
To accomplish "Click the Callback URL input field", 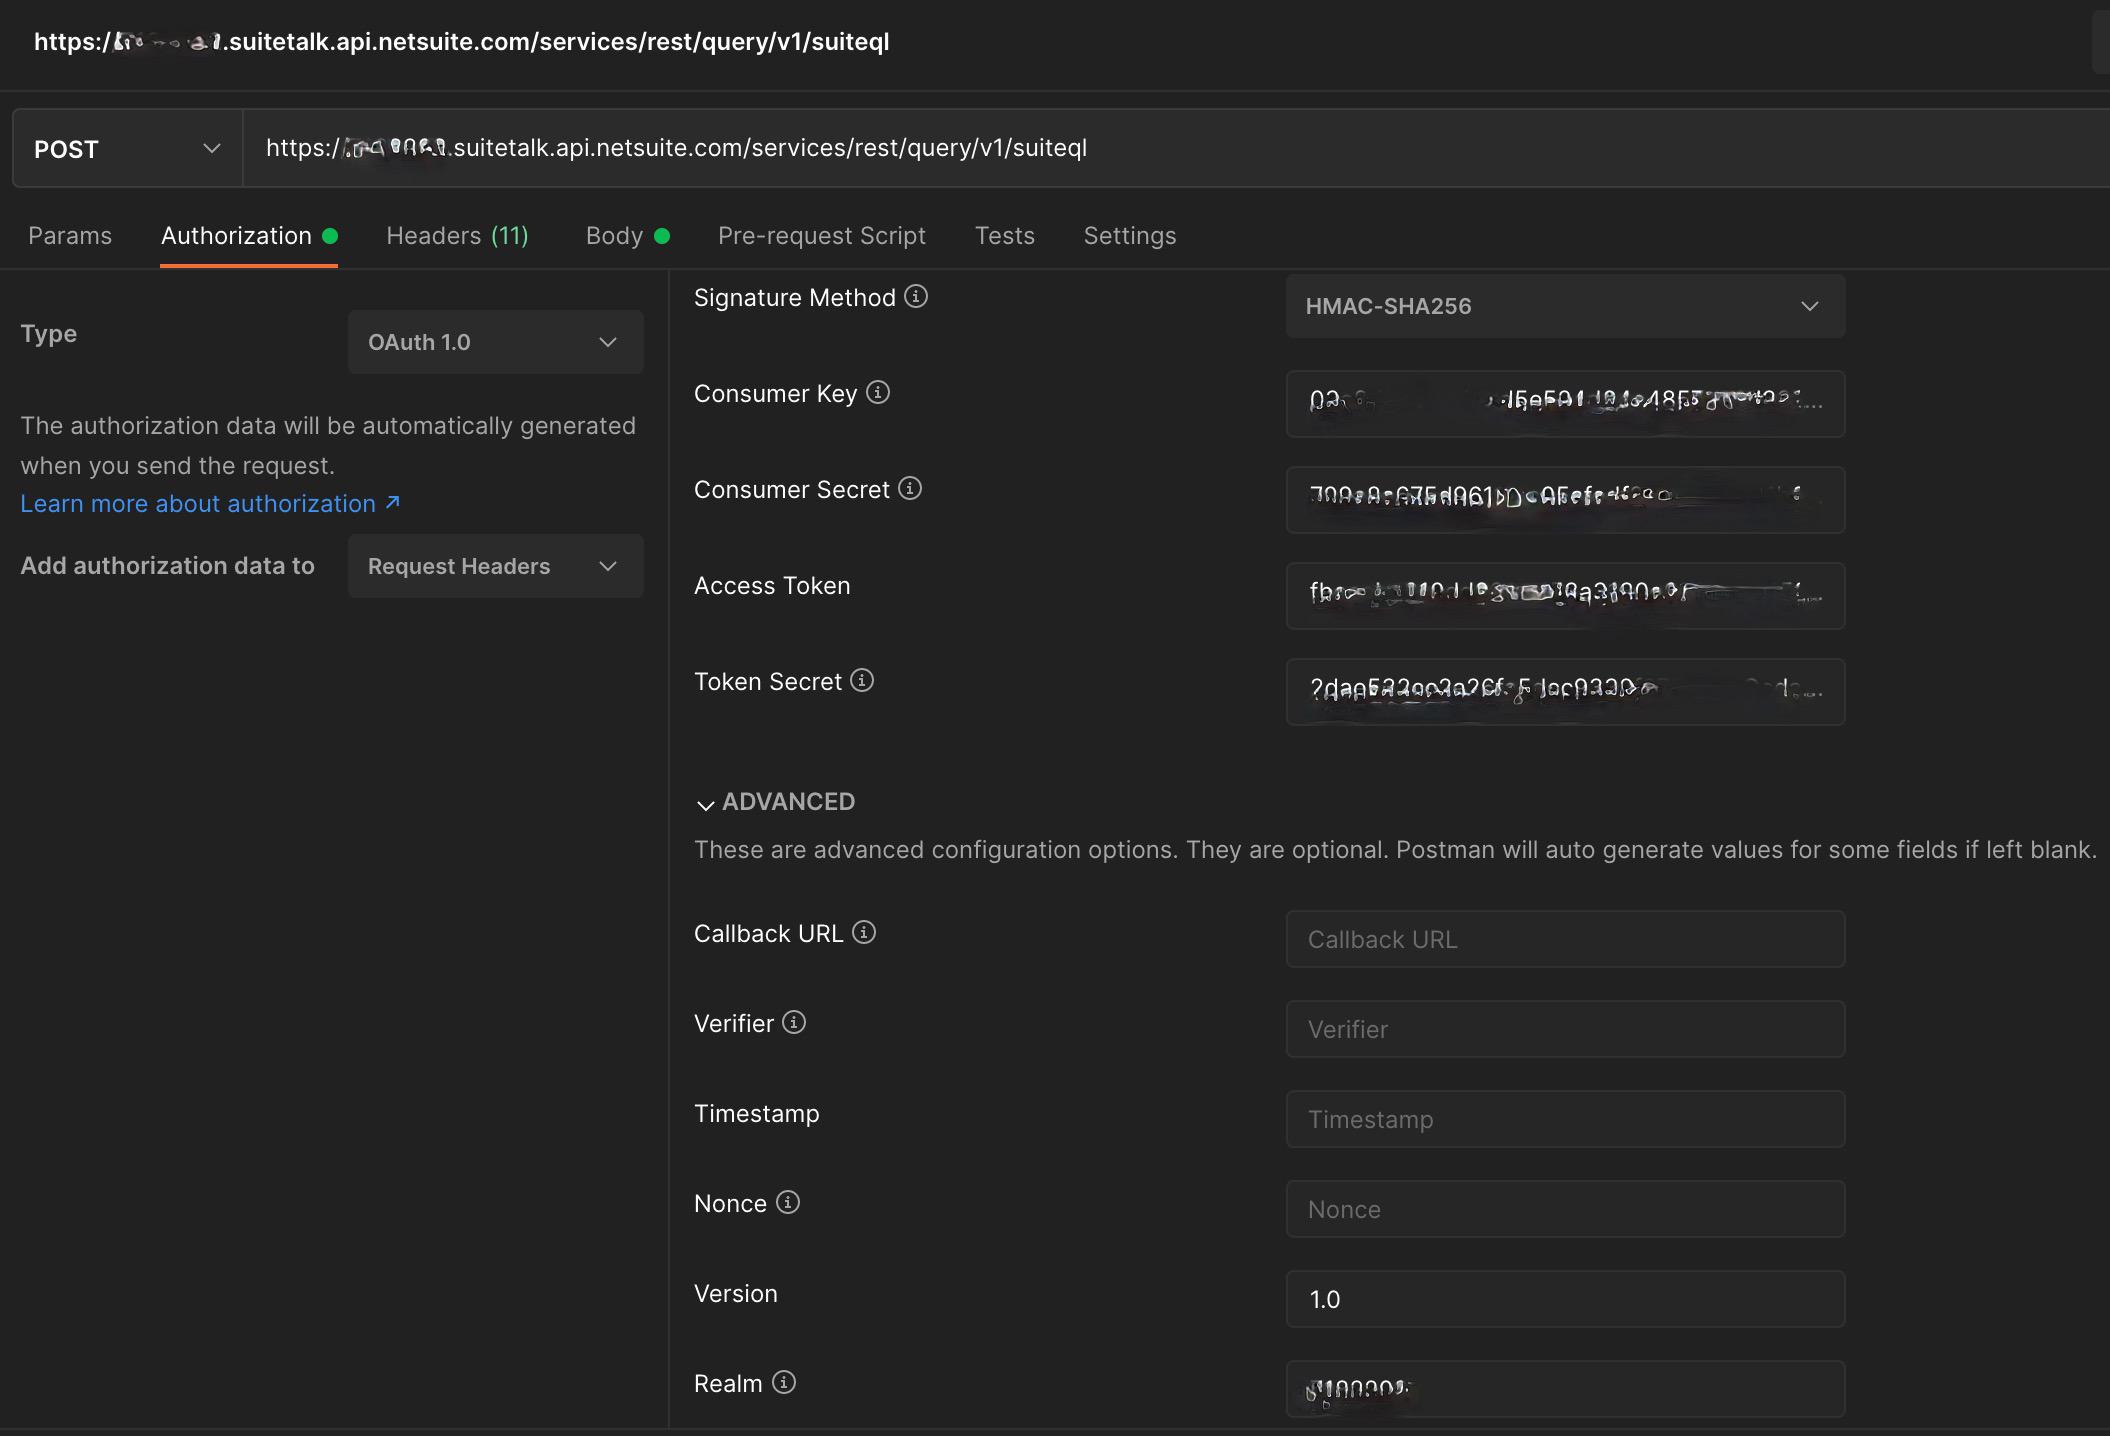I will tap(1564, 939).
